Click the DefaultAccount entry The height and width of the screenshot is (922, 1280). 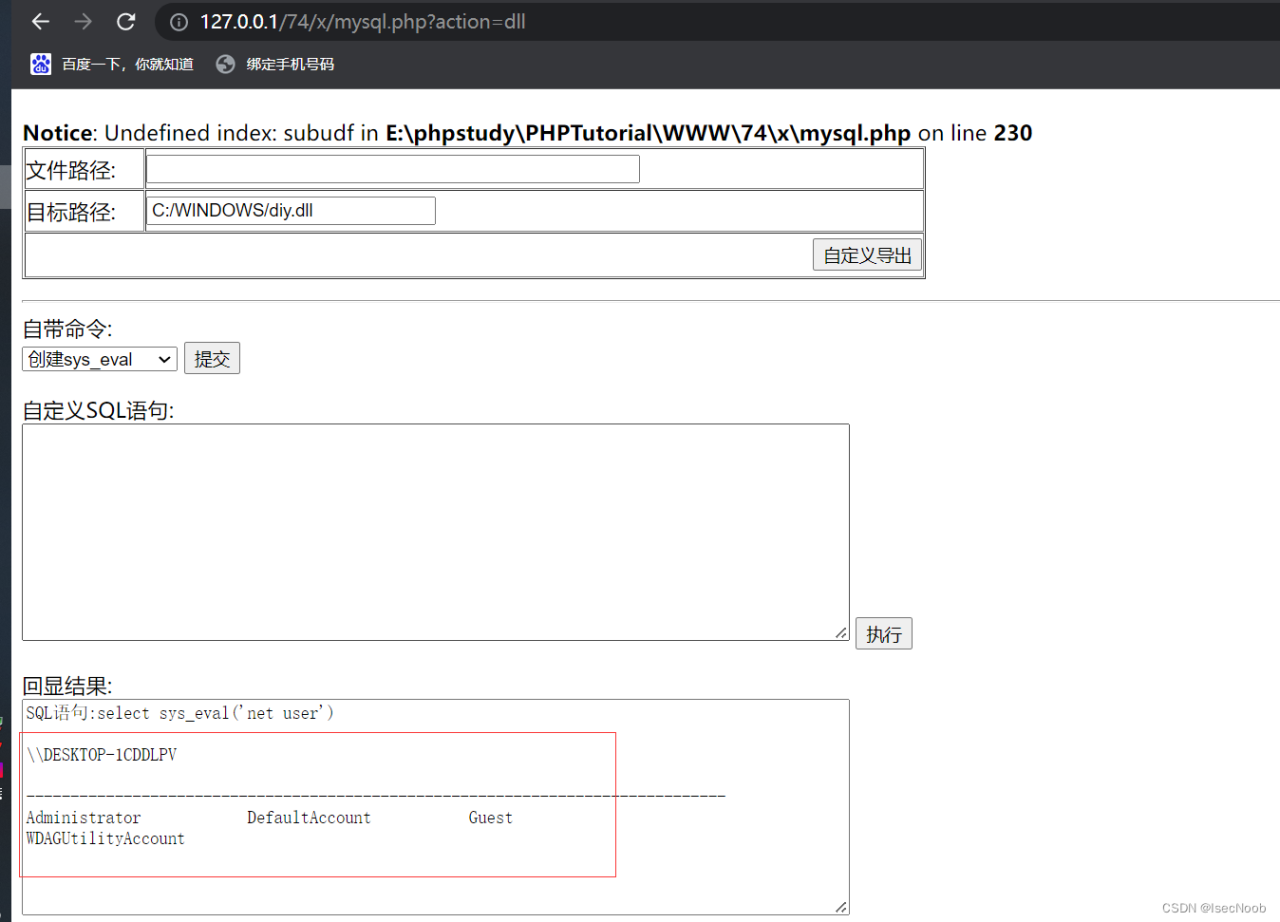pyautogui.click(x=309, y=818)
